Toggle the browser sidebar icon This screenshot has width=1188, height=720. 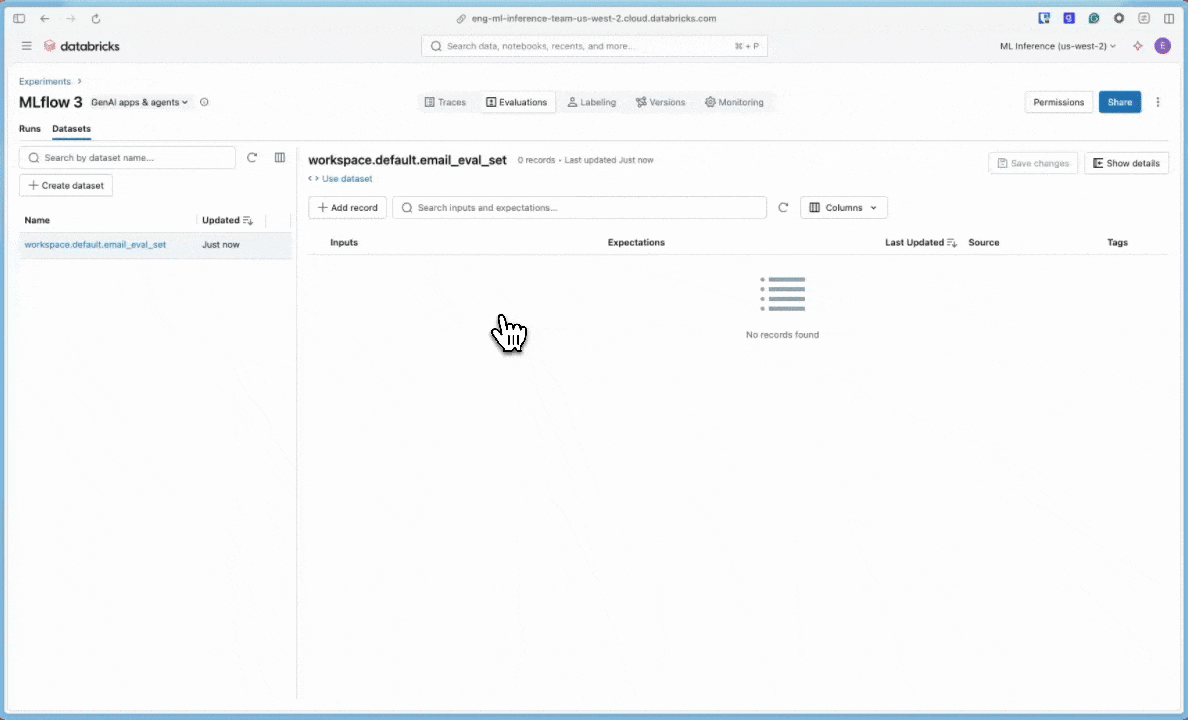19,18
